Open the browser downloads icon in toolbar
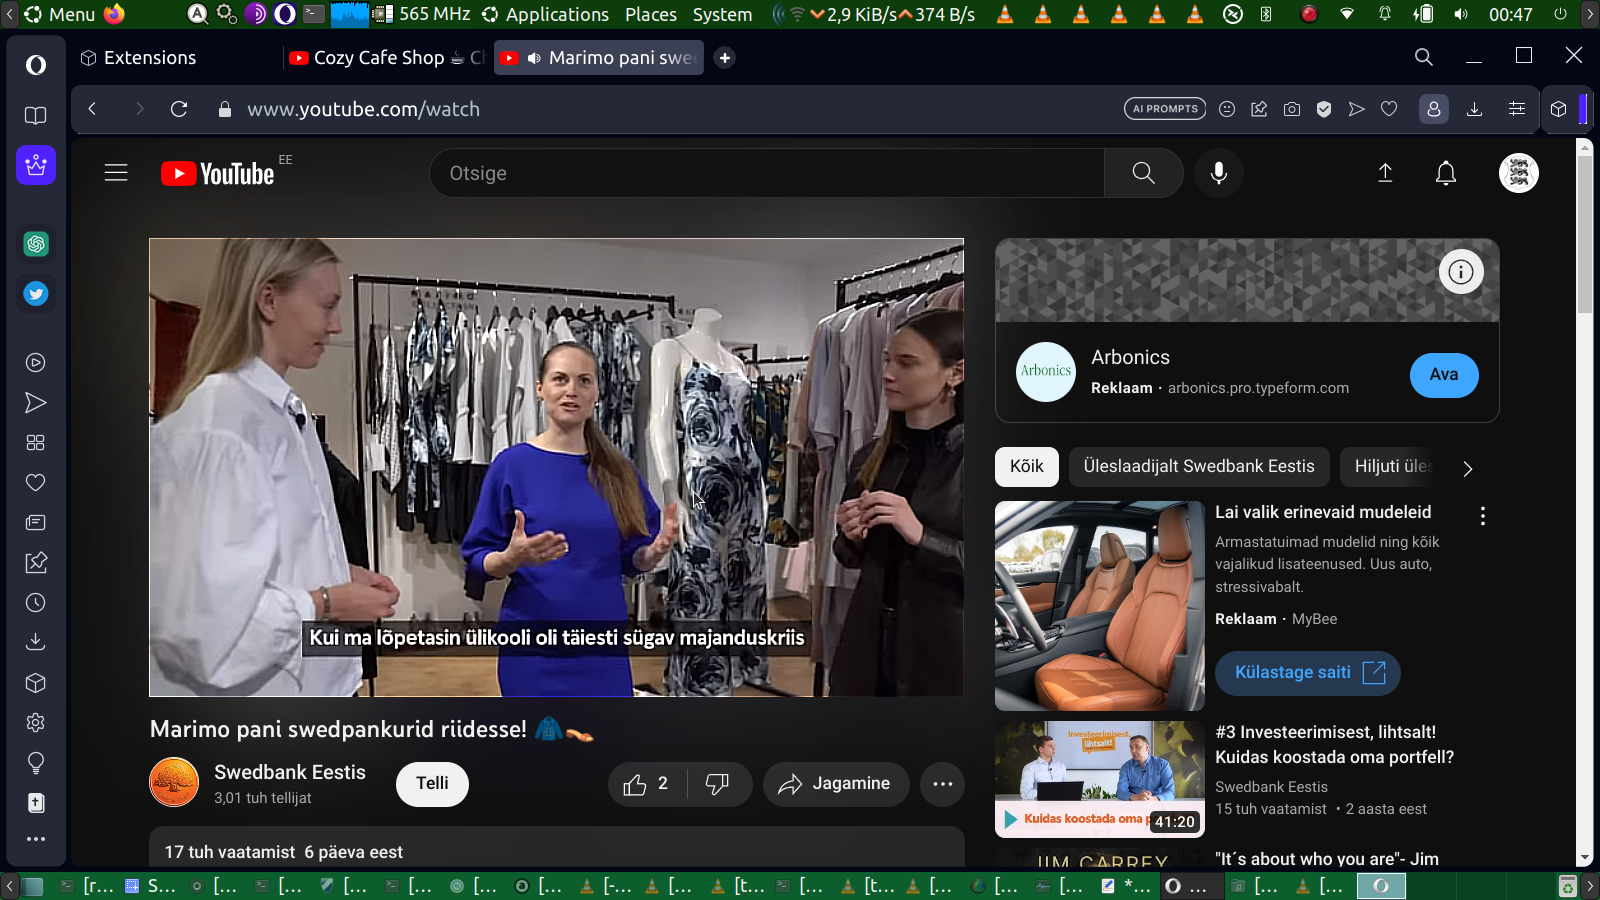Viewport: 1600px width, 900px height. click(x=1474, y=109)
